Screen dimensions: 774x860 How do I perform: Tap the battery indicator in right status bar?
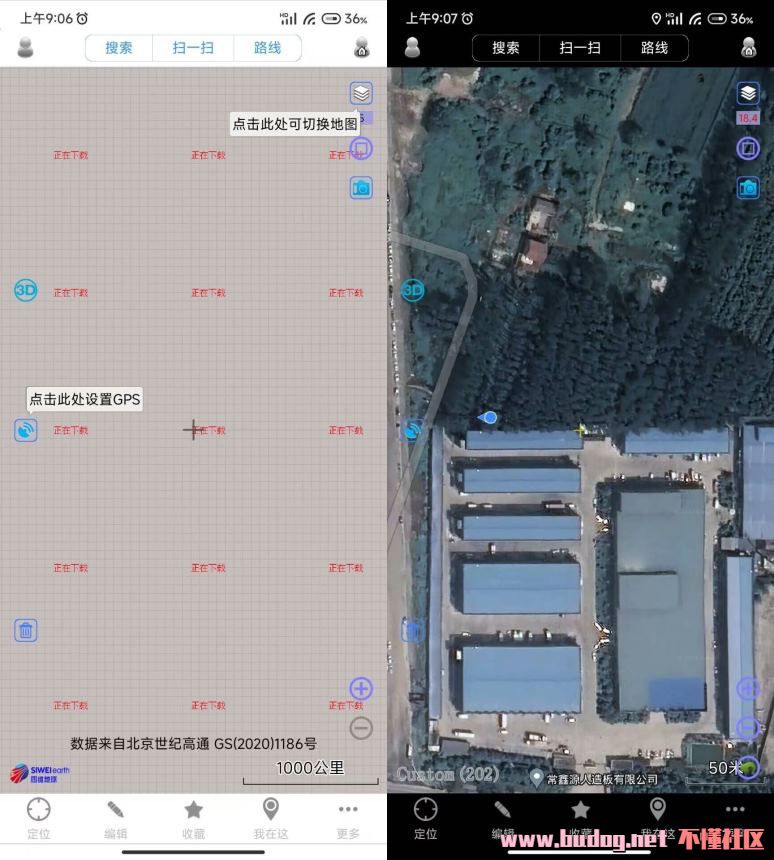pos(717,19)
